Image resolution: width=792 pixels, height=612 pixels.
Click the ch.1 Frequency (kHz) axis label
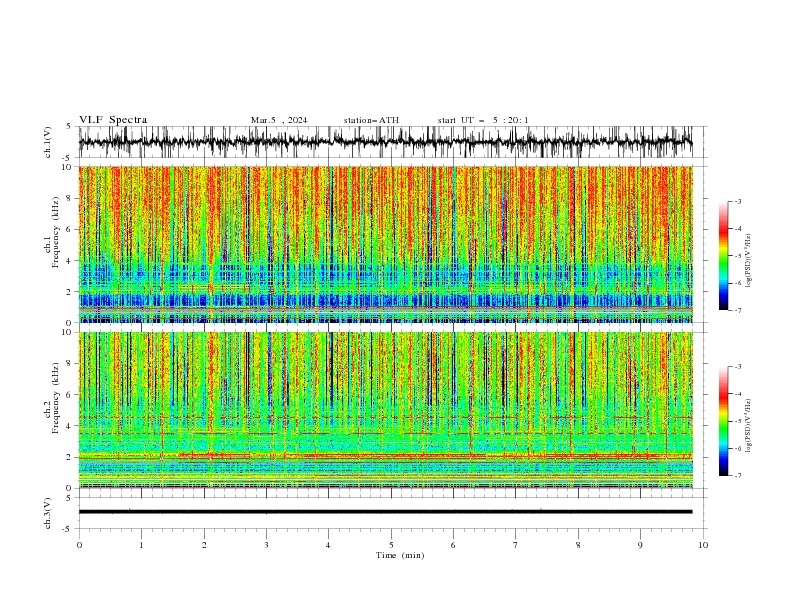click(x=52, y=230)
